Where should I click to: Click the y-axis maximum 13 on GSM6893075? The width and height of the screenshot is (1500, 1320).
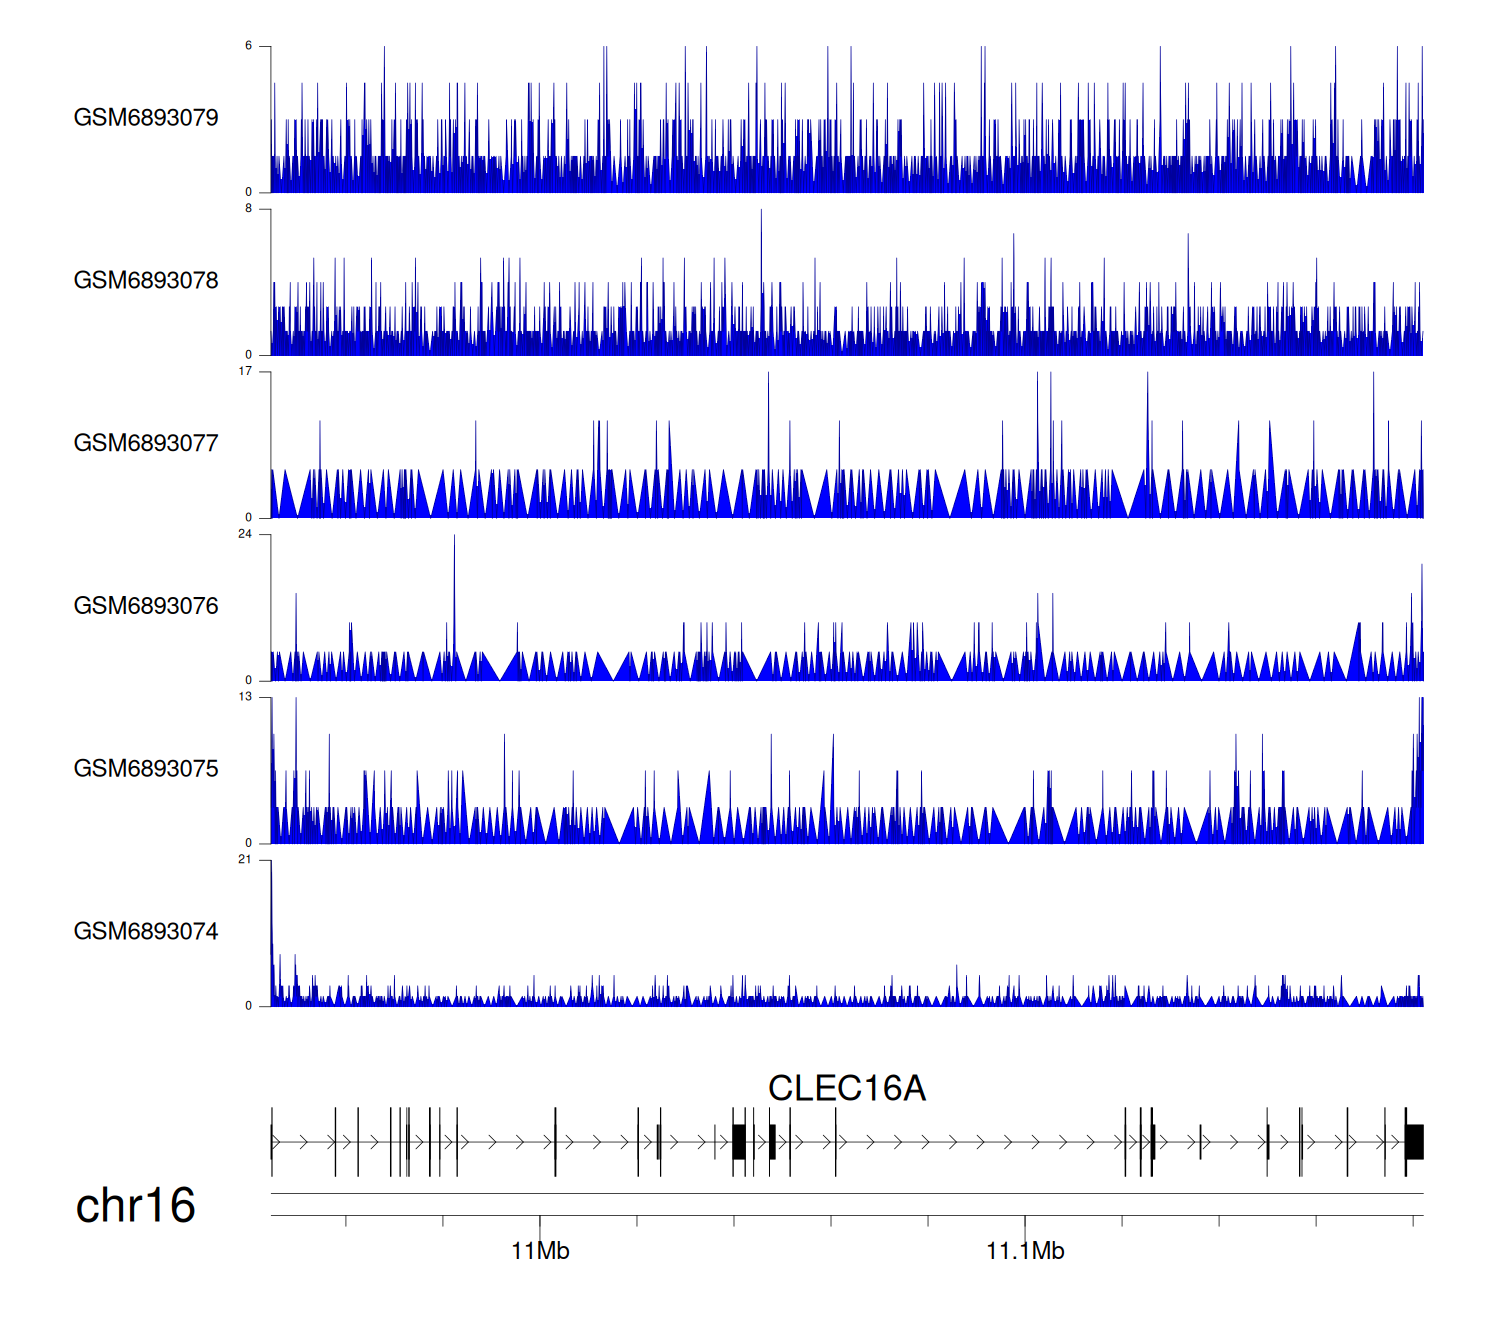[x=245, y=697]
